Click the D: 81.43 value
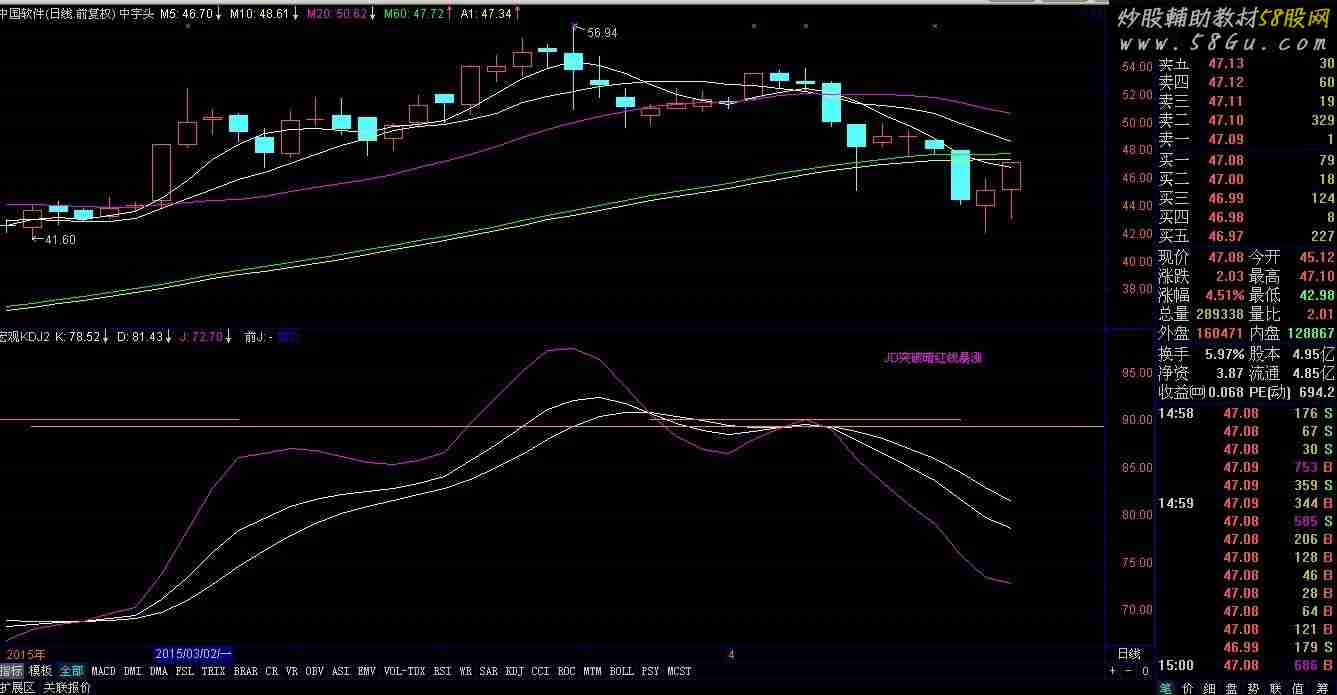The width and height of the screenshot is (1337, 695). (x=140, y=337)
